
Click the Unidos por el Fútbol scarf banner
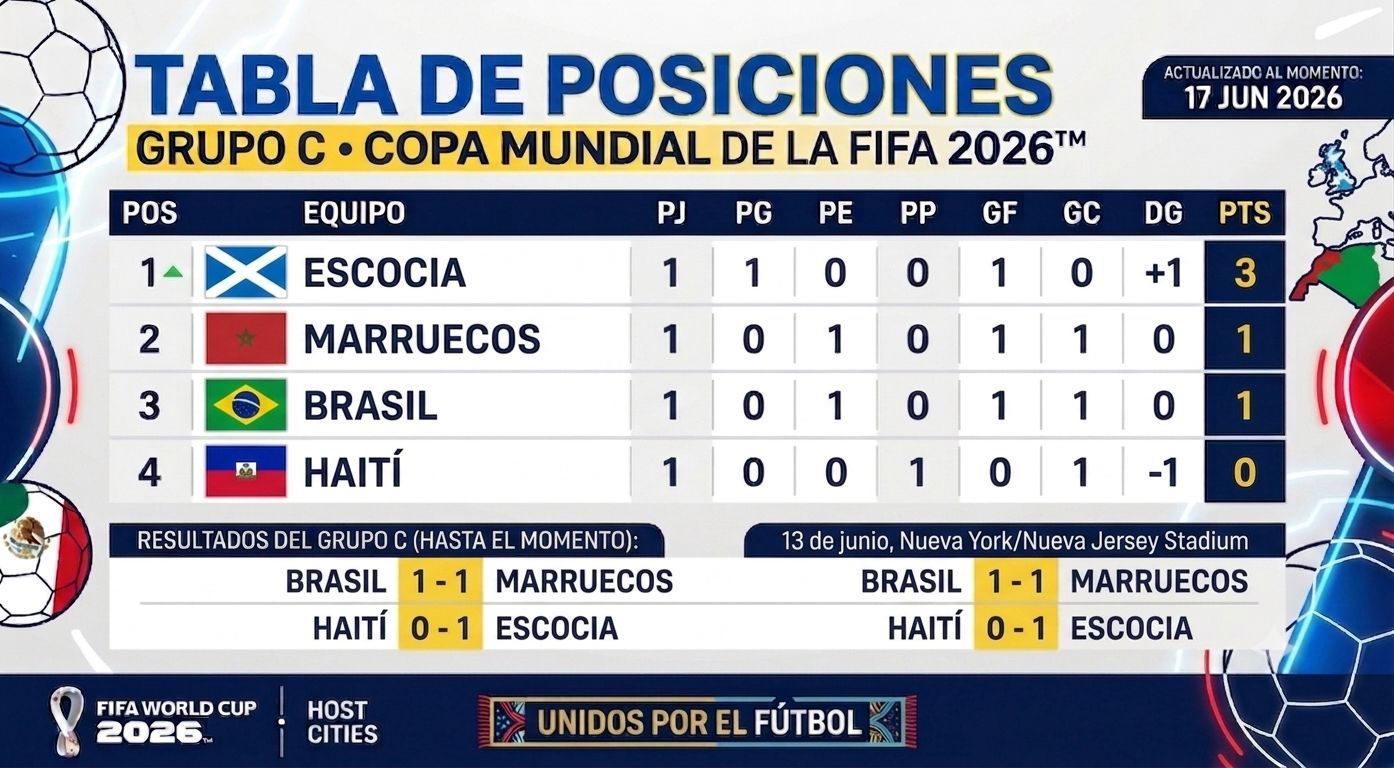pos(697,722)
